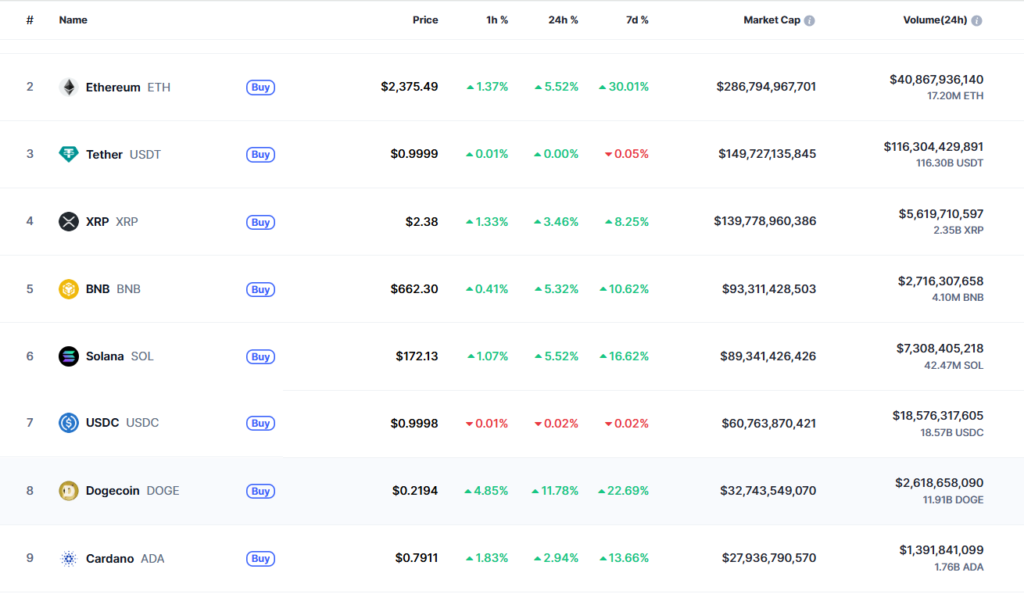Click Dogecoin volume $2,618,658,090
This screenshot has height=594, width=1024.
point(939,483)
